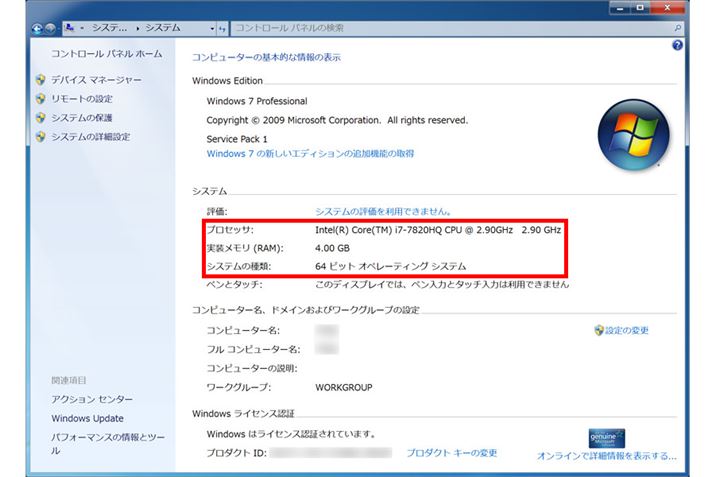Image resolution: width=715 pixels, height=477 pixels.
Task: Open コントロール パネル ホーム
Action: (x=106, y=54)
